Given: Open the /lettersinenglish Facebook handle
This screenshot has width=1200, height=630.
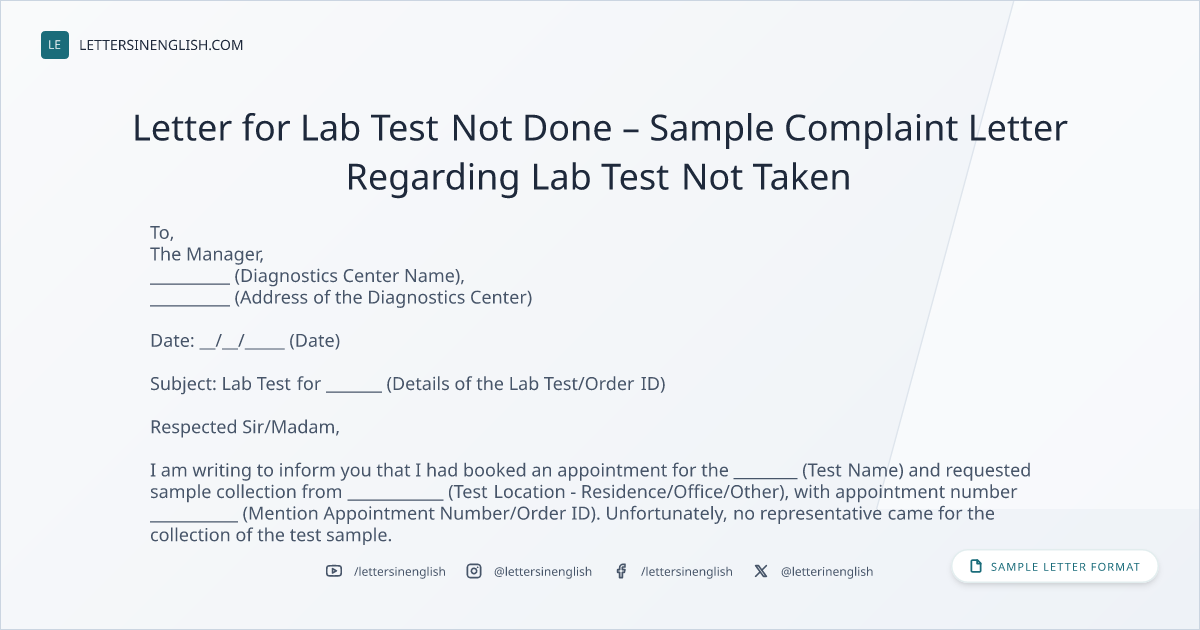Looking at the screenshot, I should click(687, 571).
